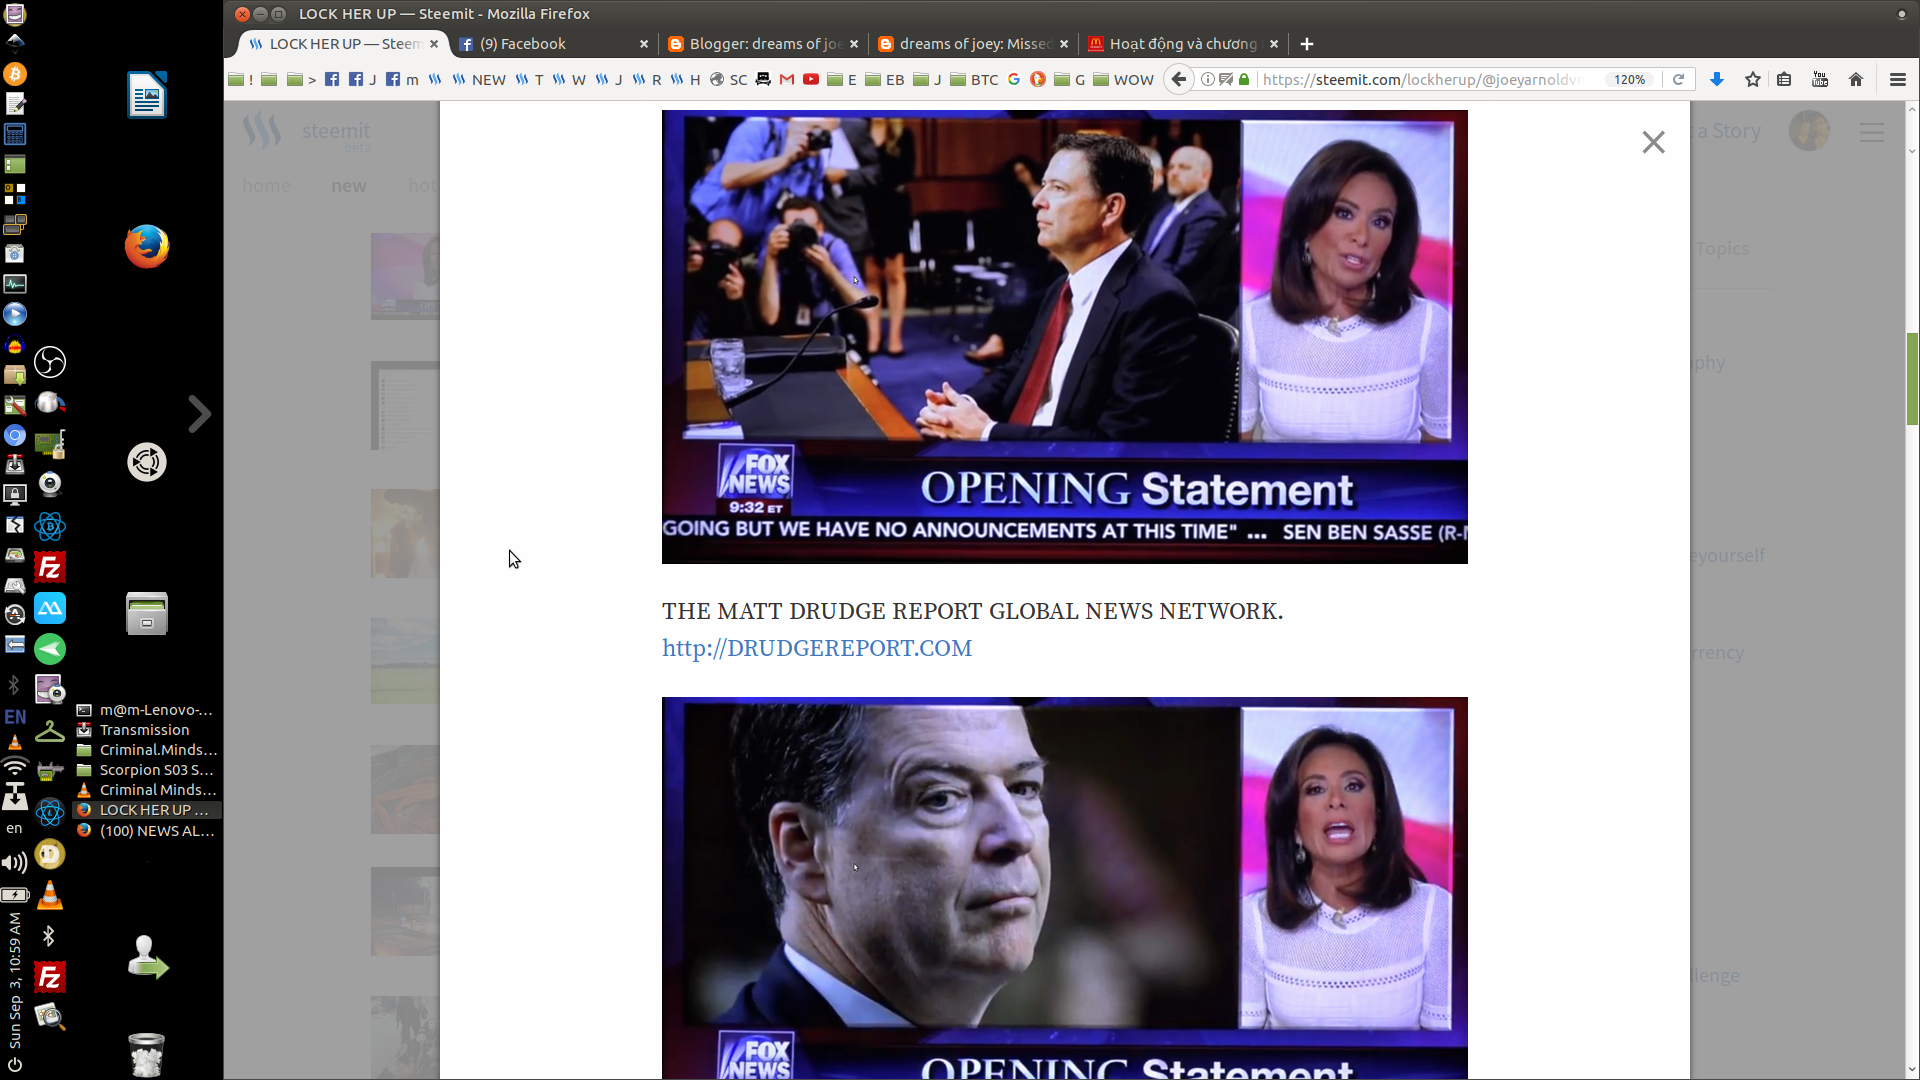Switch to the Transmission window
Image resolution: width=1920 pixels, height=1080 pixels.
click(147, 730)
